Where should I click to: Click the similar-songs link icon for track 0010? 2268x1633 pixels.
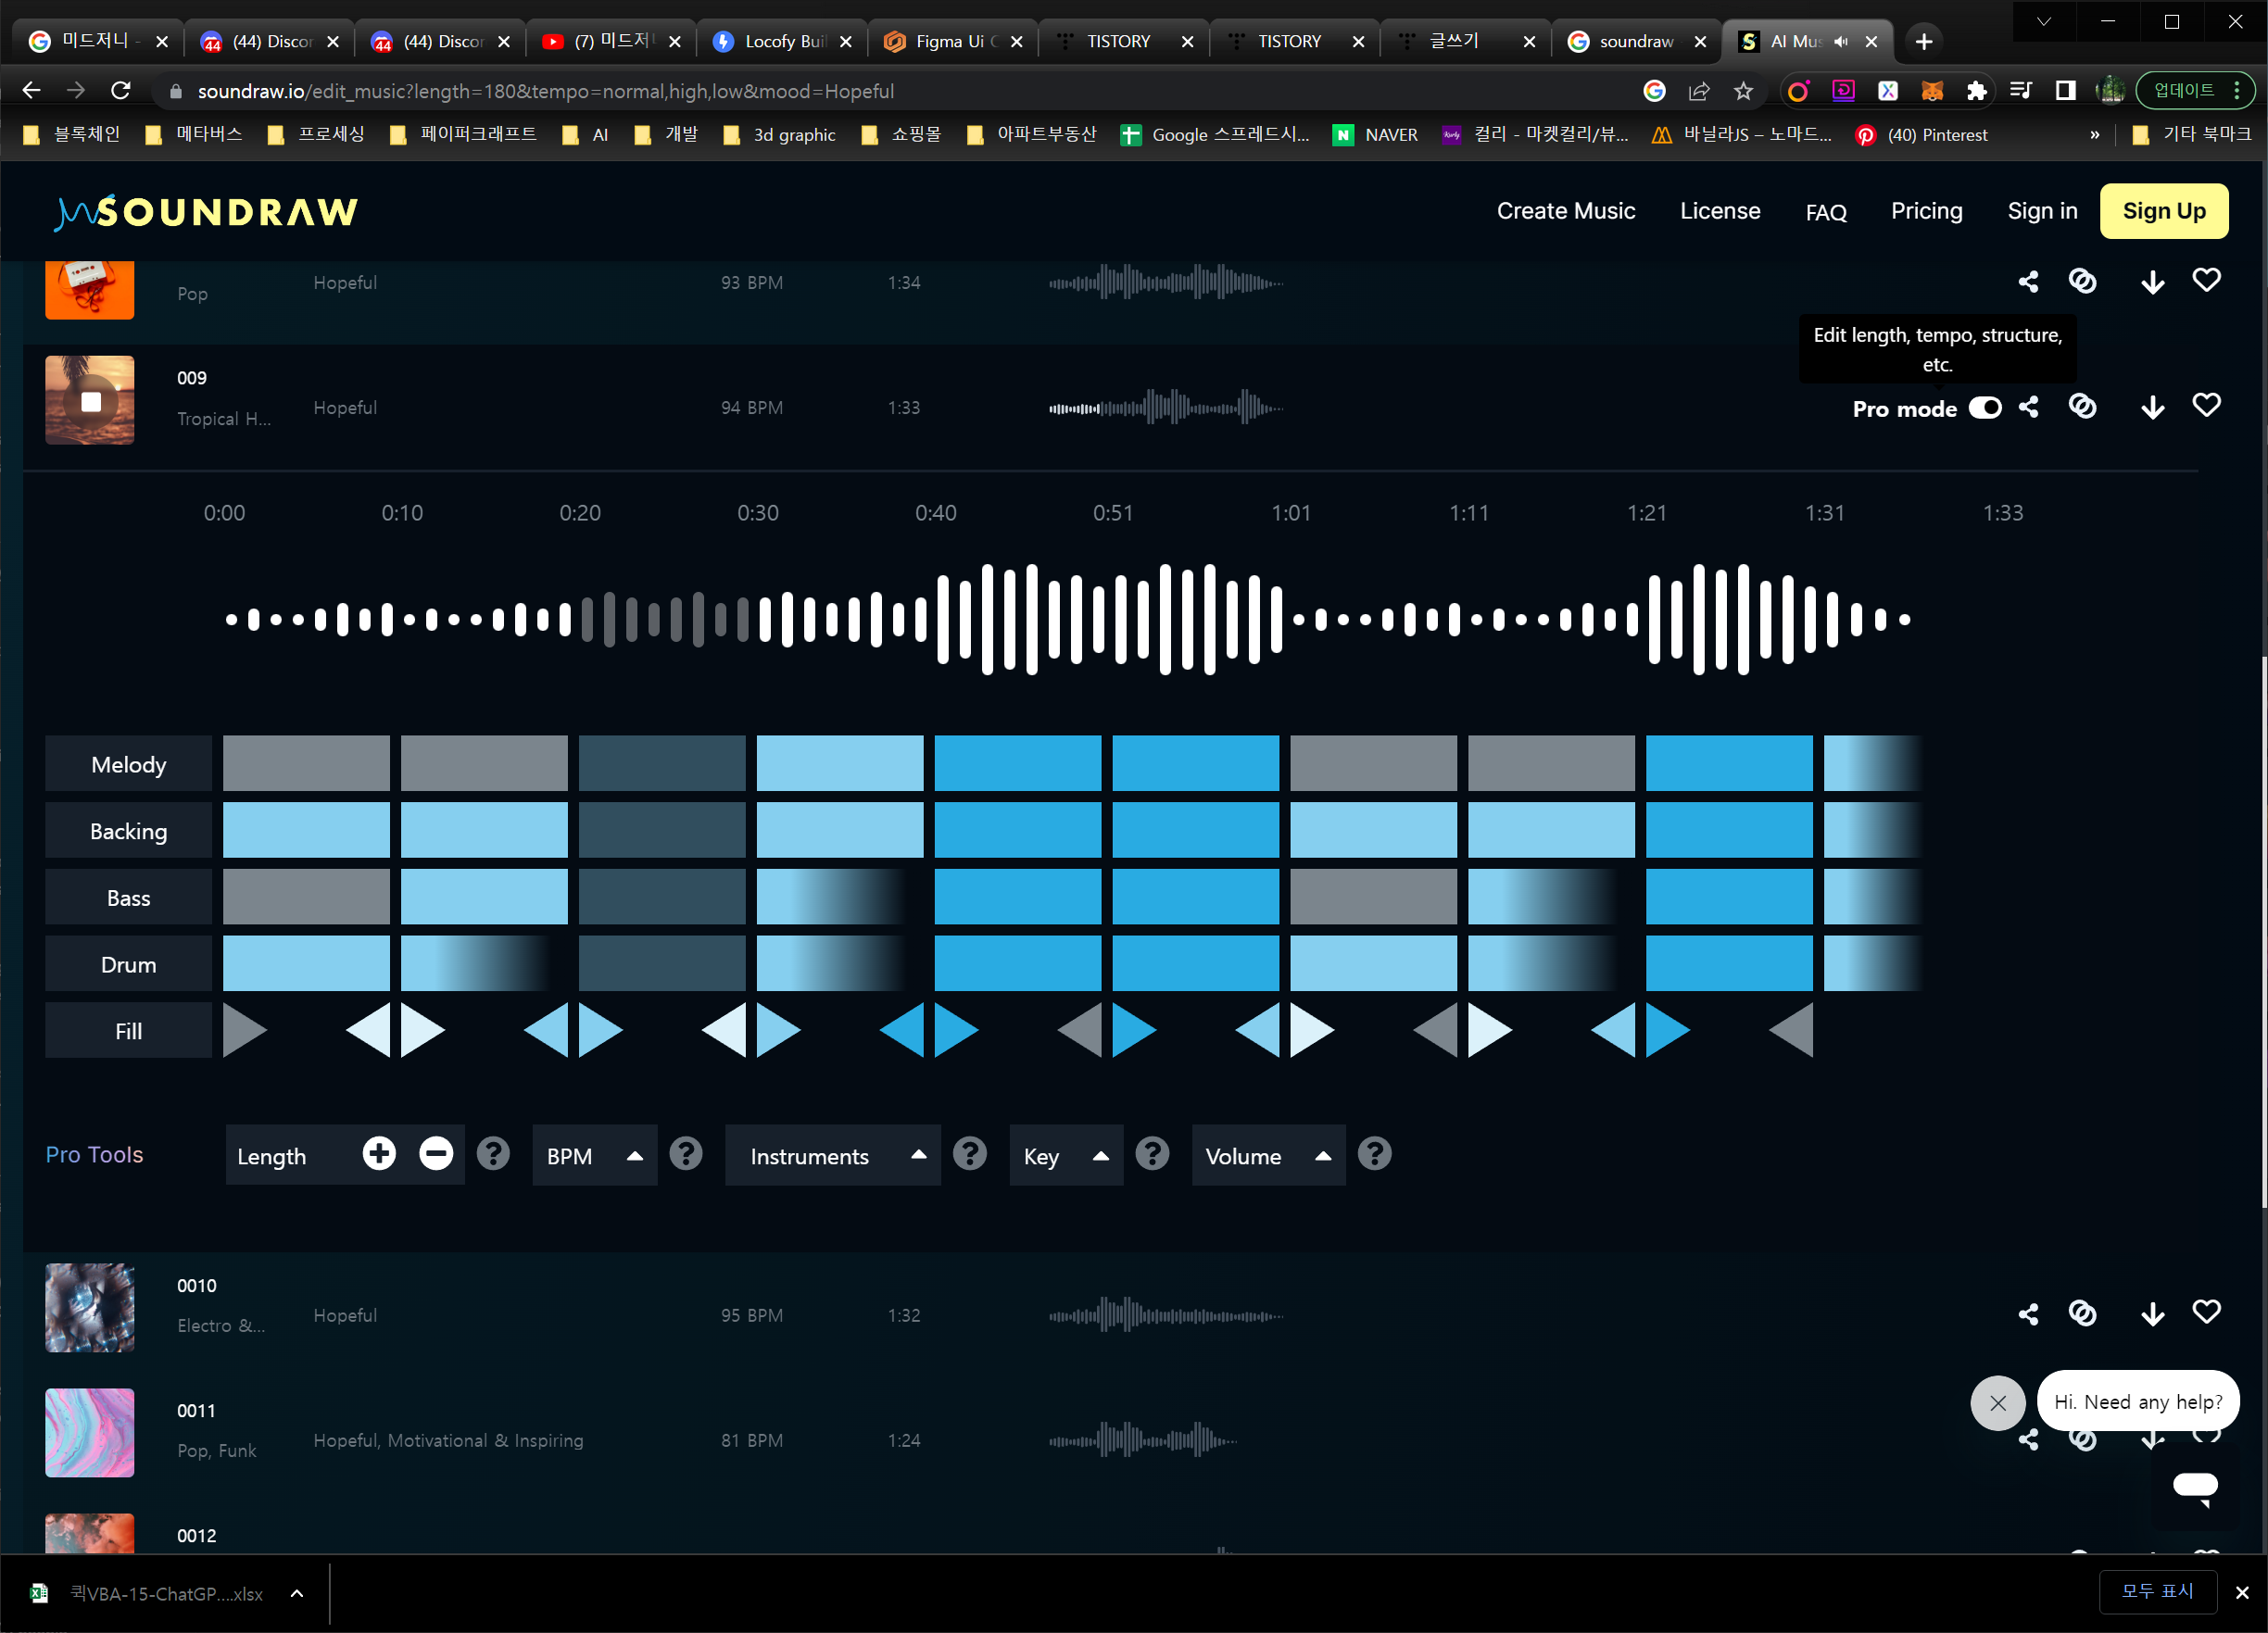(2082, 1313)
